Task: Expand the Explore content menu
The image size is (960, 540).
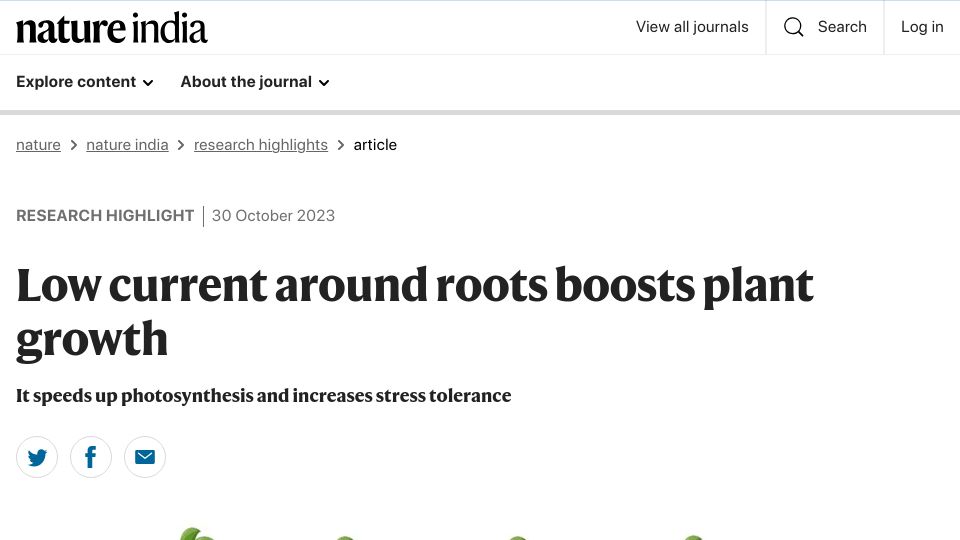Action: pos(84,82)
